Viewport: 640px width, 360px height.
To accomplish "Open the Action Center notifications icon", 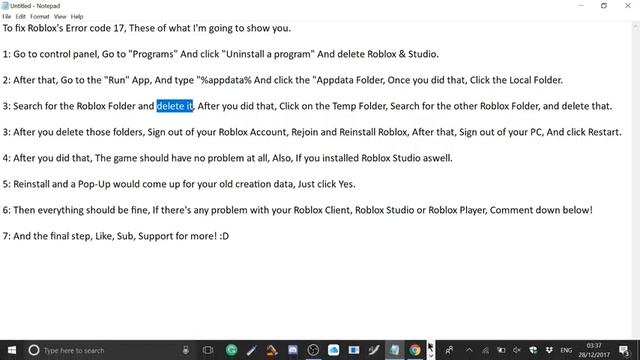I will [624, 350].
